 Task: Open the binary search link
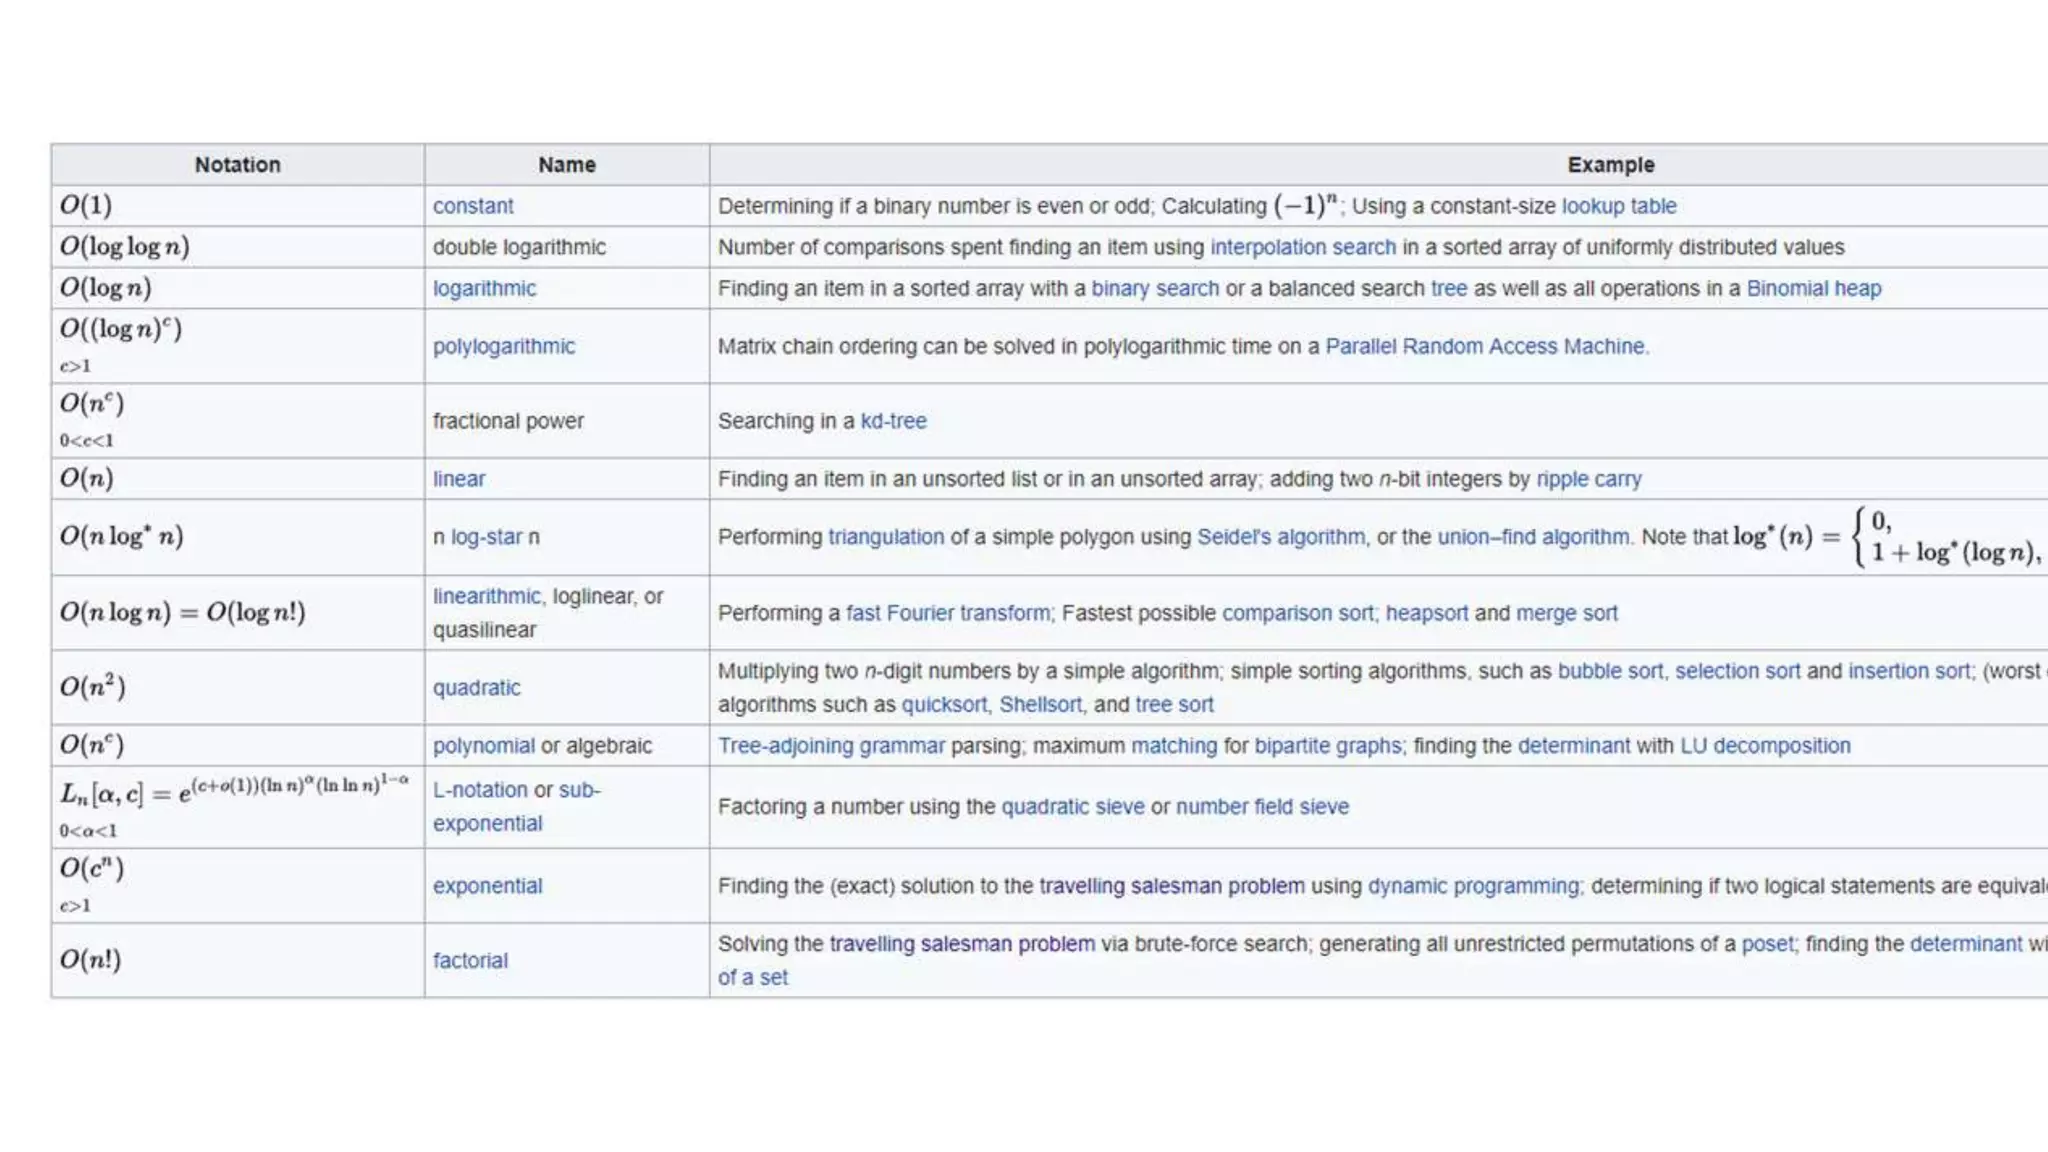(1154, 289)
